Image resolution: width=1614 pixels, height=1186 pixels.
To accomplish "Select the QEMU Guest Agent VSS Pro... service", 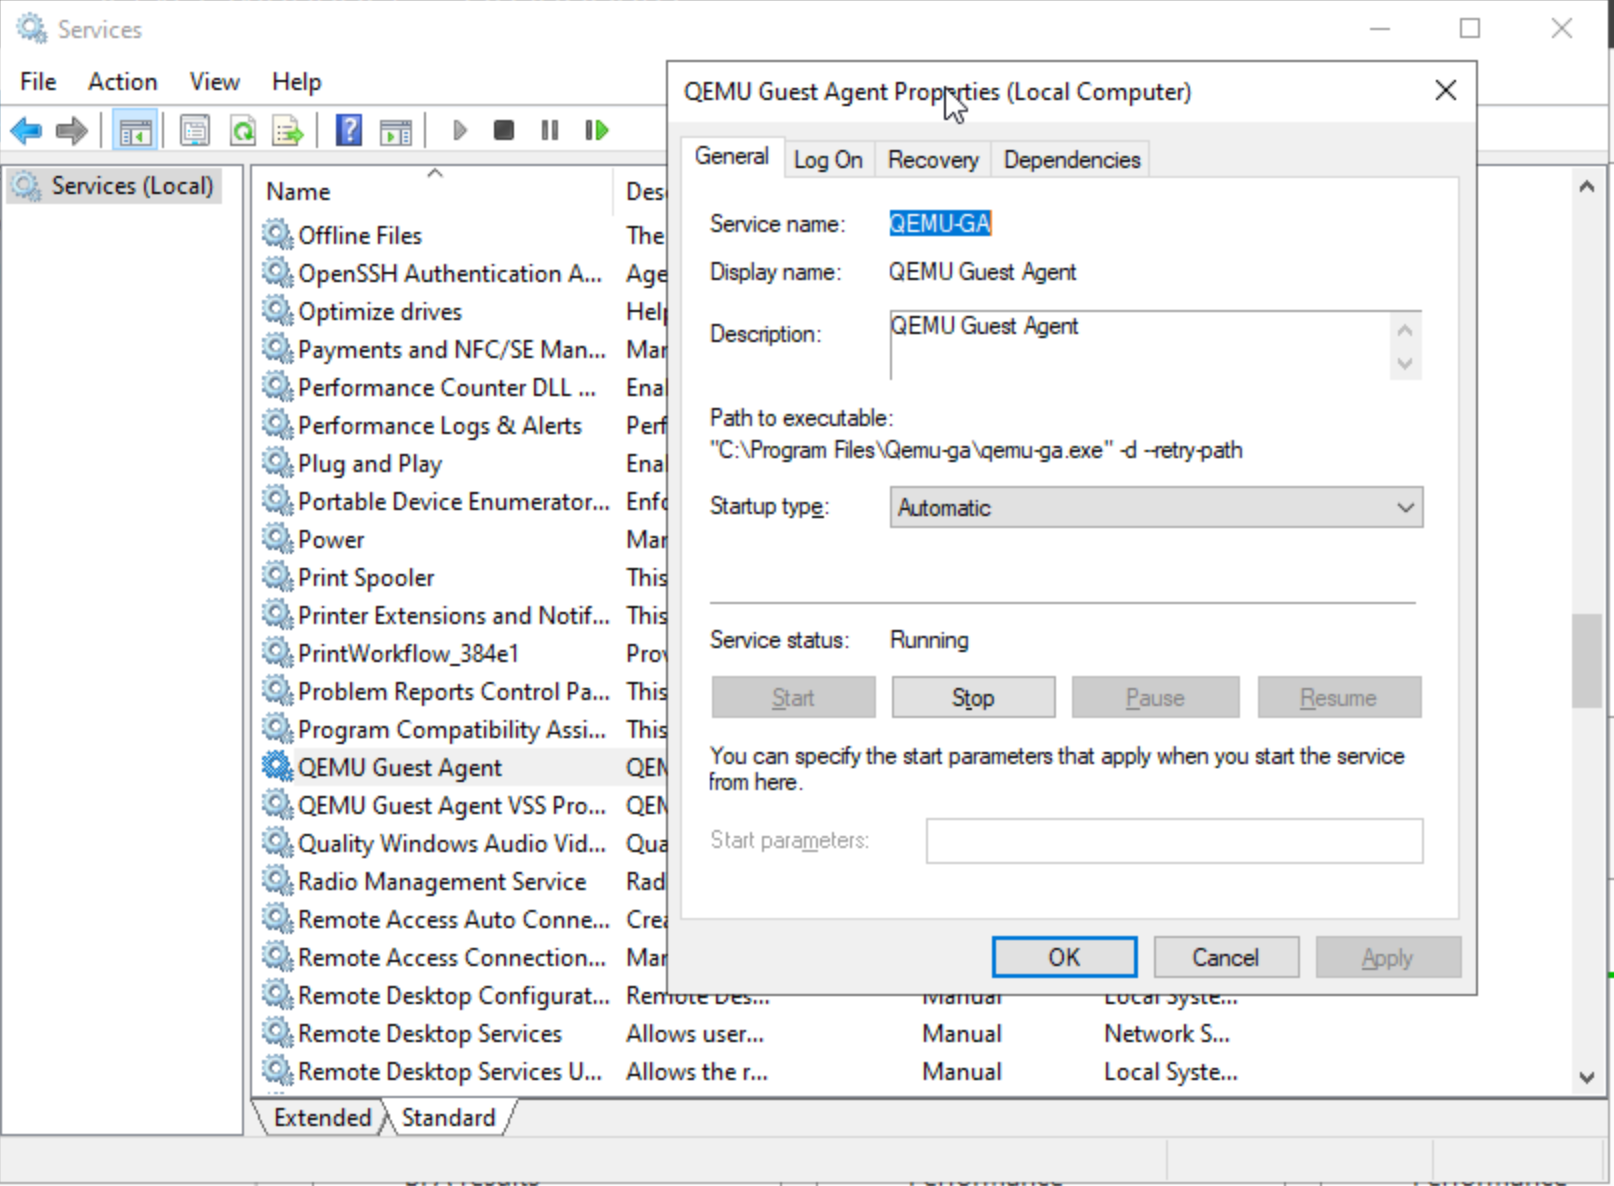I will (x=452, y=805).
